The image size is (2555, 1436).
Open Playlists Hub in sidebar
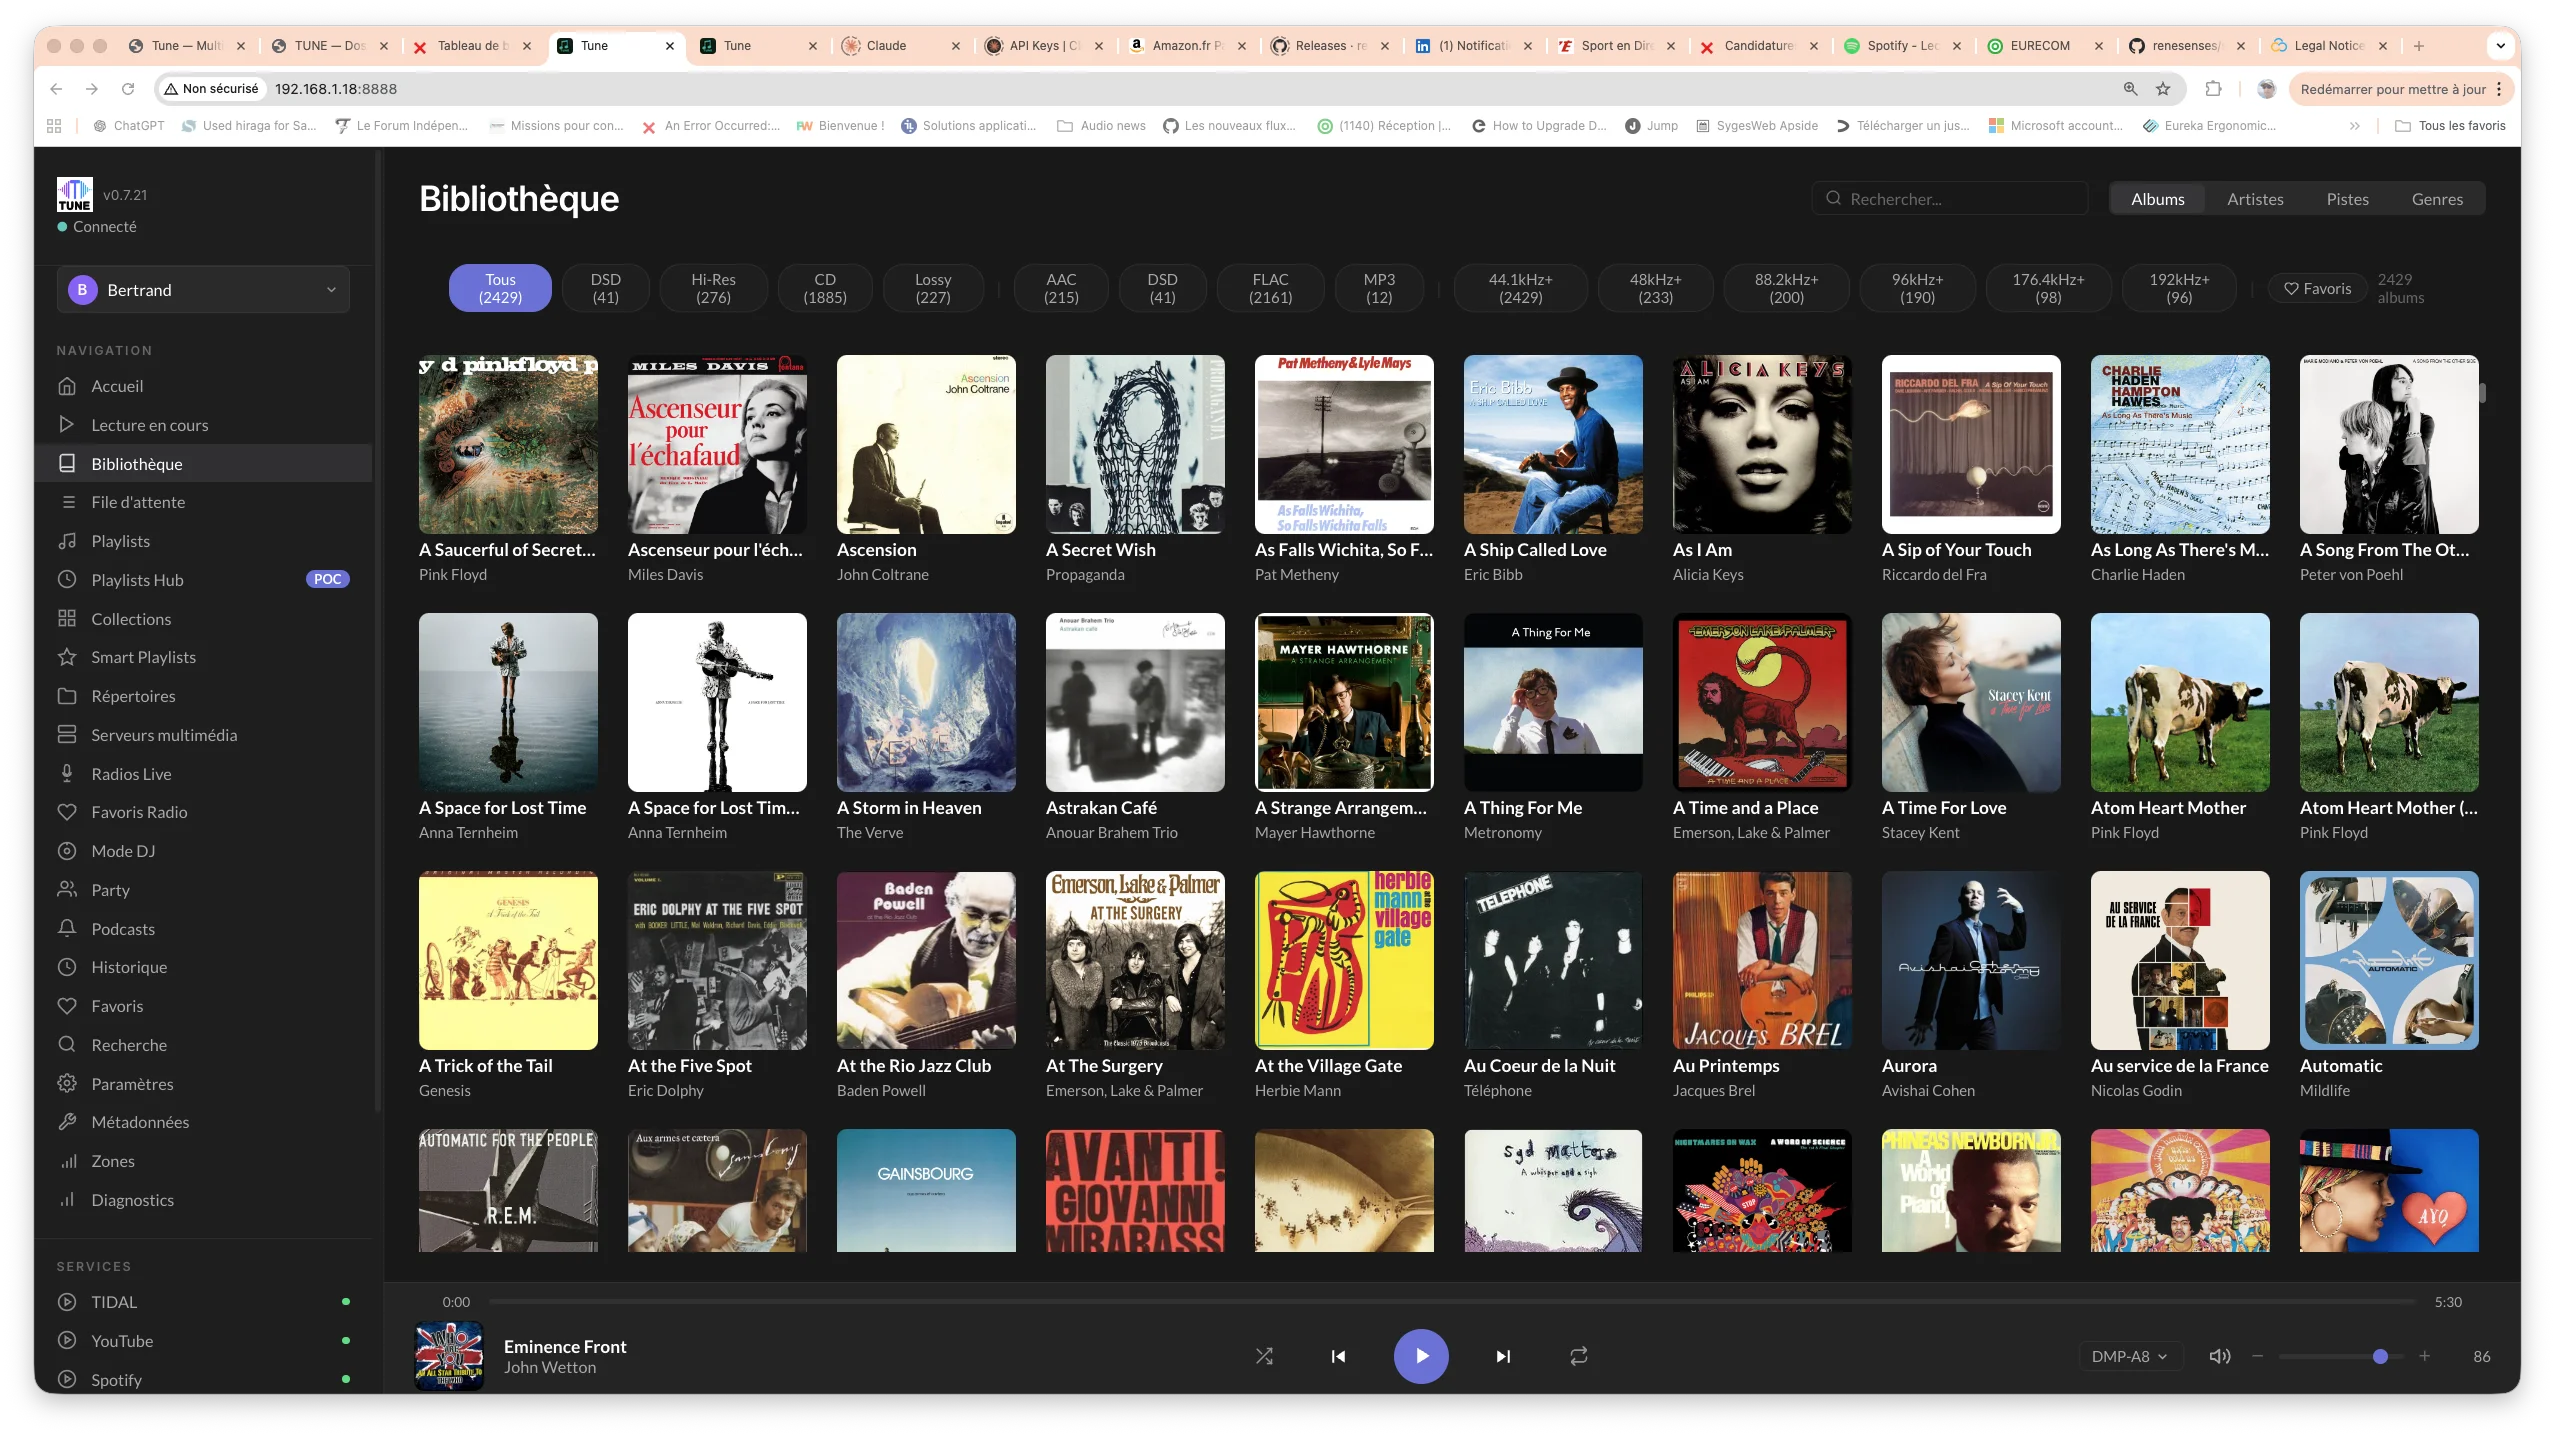coord(203,580)
